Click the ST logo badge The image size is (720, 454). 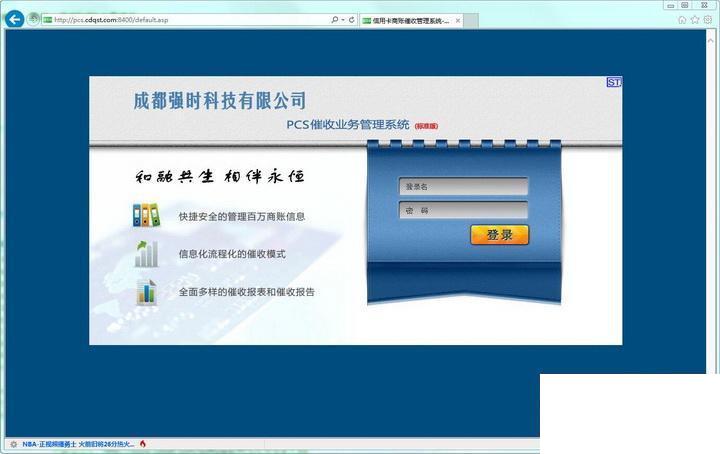[614, 82]
